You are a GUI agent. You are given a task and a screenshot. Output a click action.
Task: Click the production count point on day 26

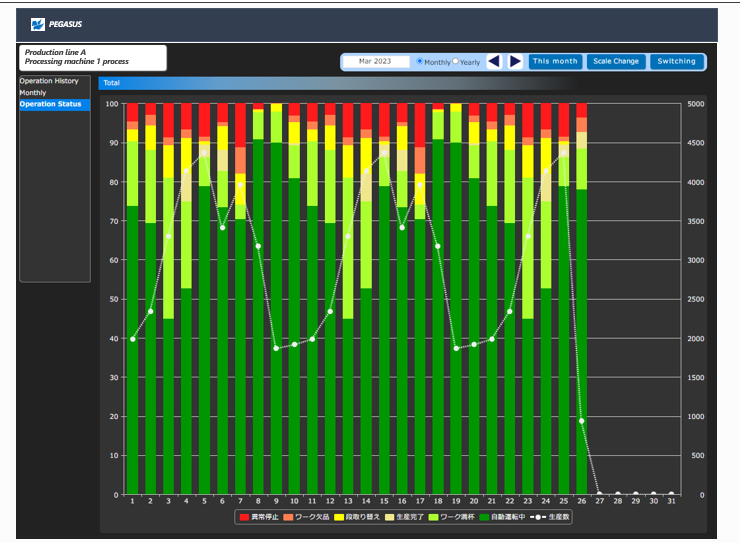pos(581,421)
